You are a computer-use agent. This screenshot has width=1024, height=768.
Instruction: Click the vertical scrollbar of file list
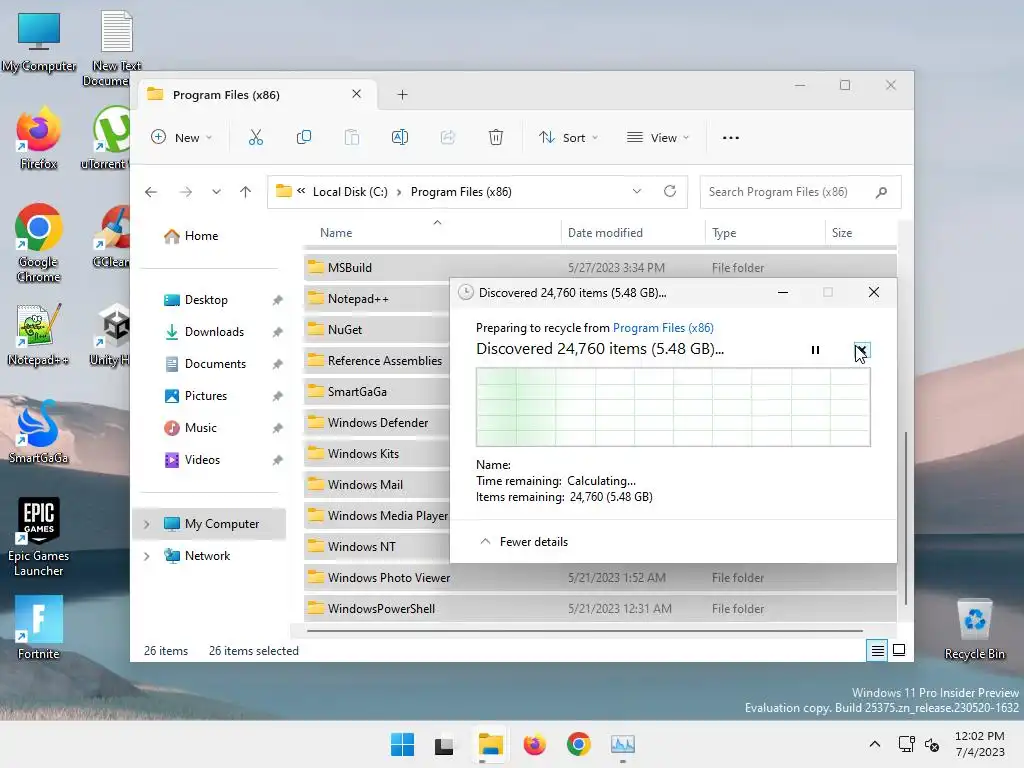click(905, 517)
